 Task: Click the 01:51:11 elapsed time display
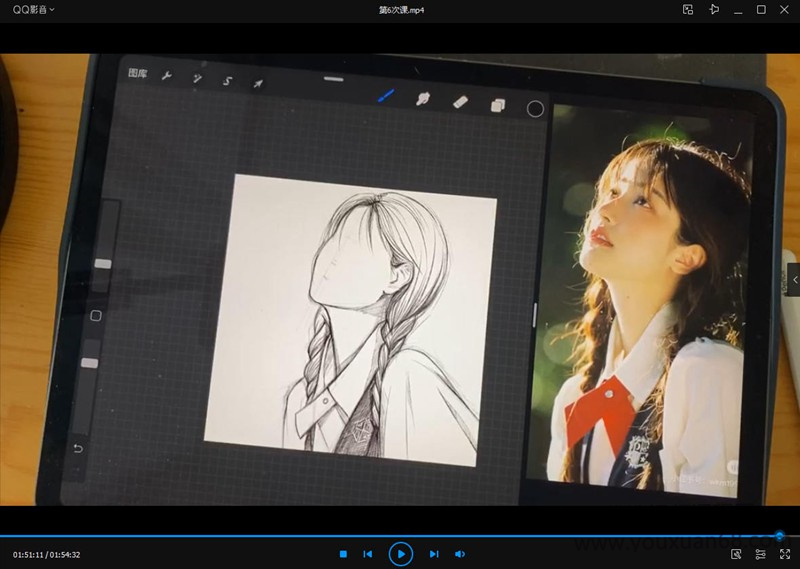point(28,554)
